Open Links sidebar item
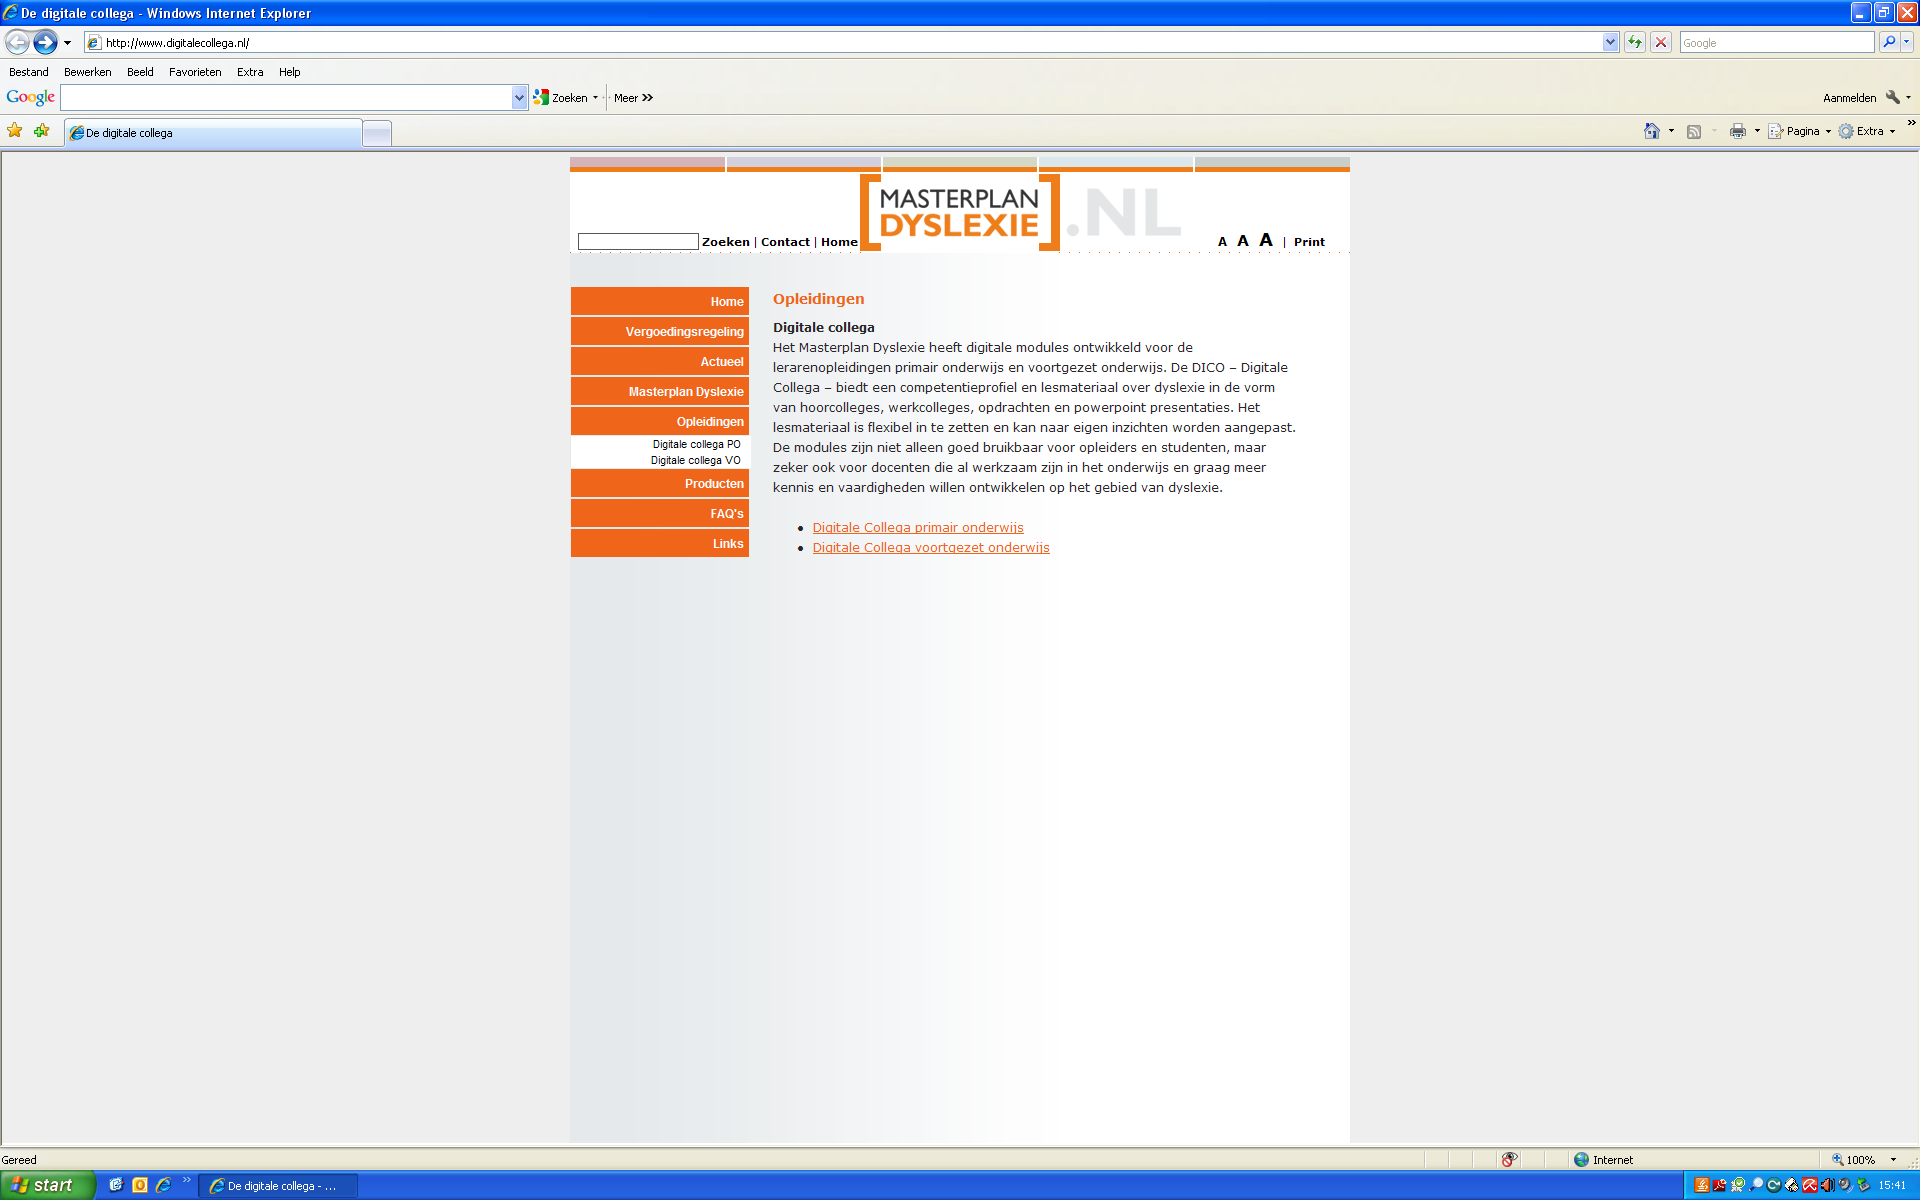This screenshot has height=1200, width=1920. (x=660, y=543)
